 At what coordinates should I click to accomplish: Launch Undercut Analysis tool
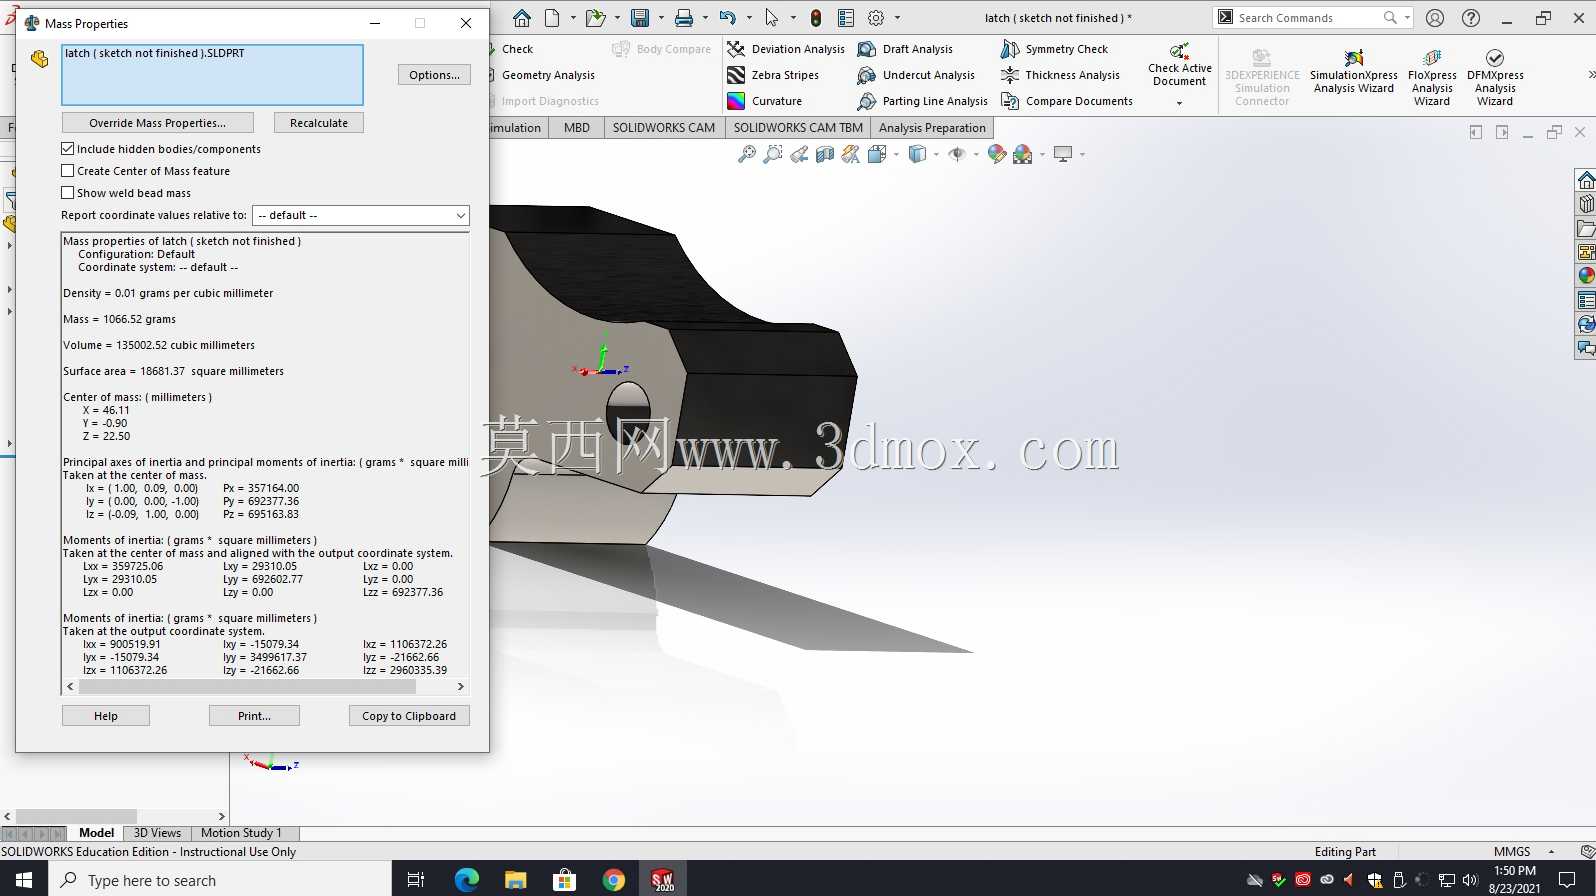916,75
